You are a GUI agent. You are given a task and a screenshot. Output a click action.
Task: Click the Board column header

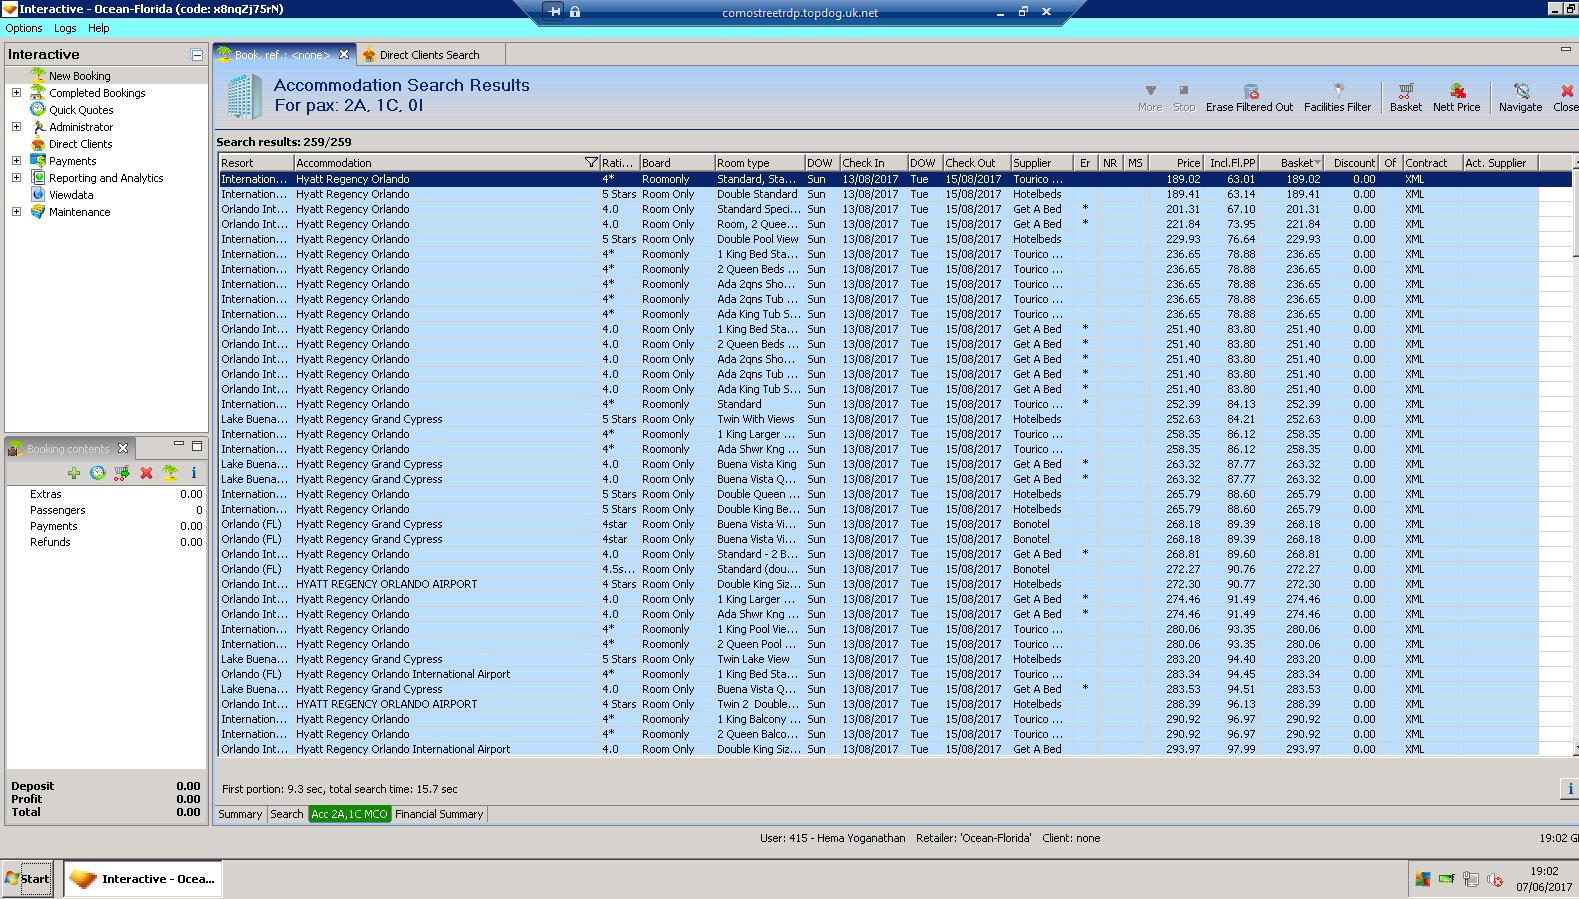[677, 163]
